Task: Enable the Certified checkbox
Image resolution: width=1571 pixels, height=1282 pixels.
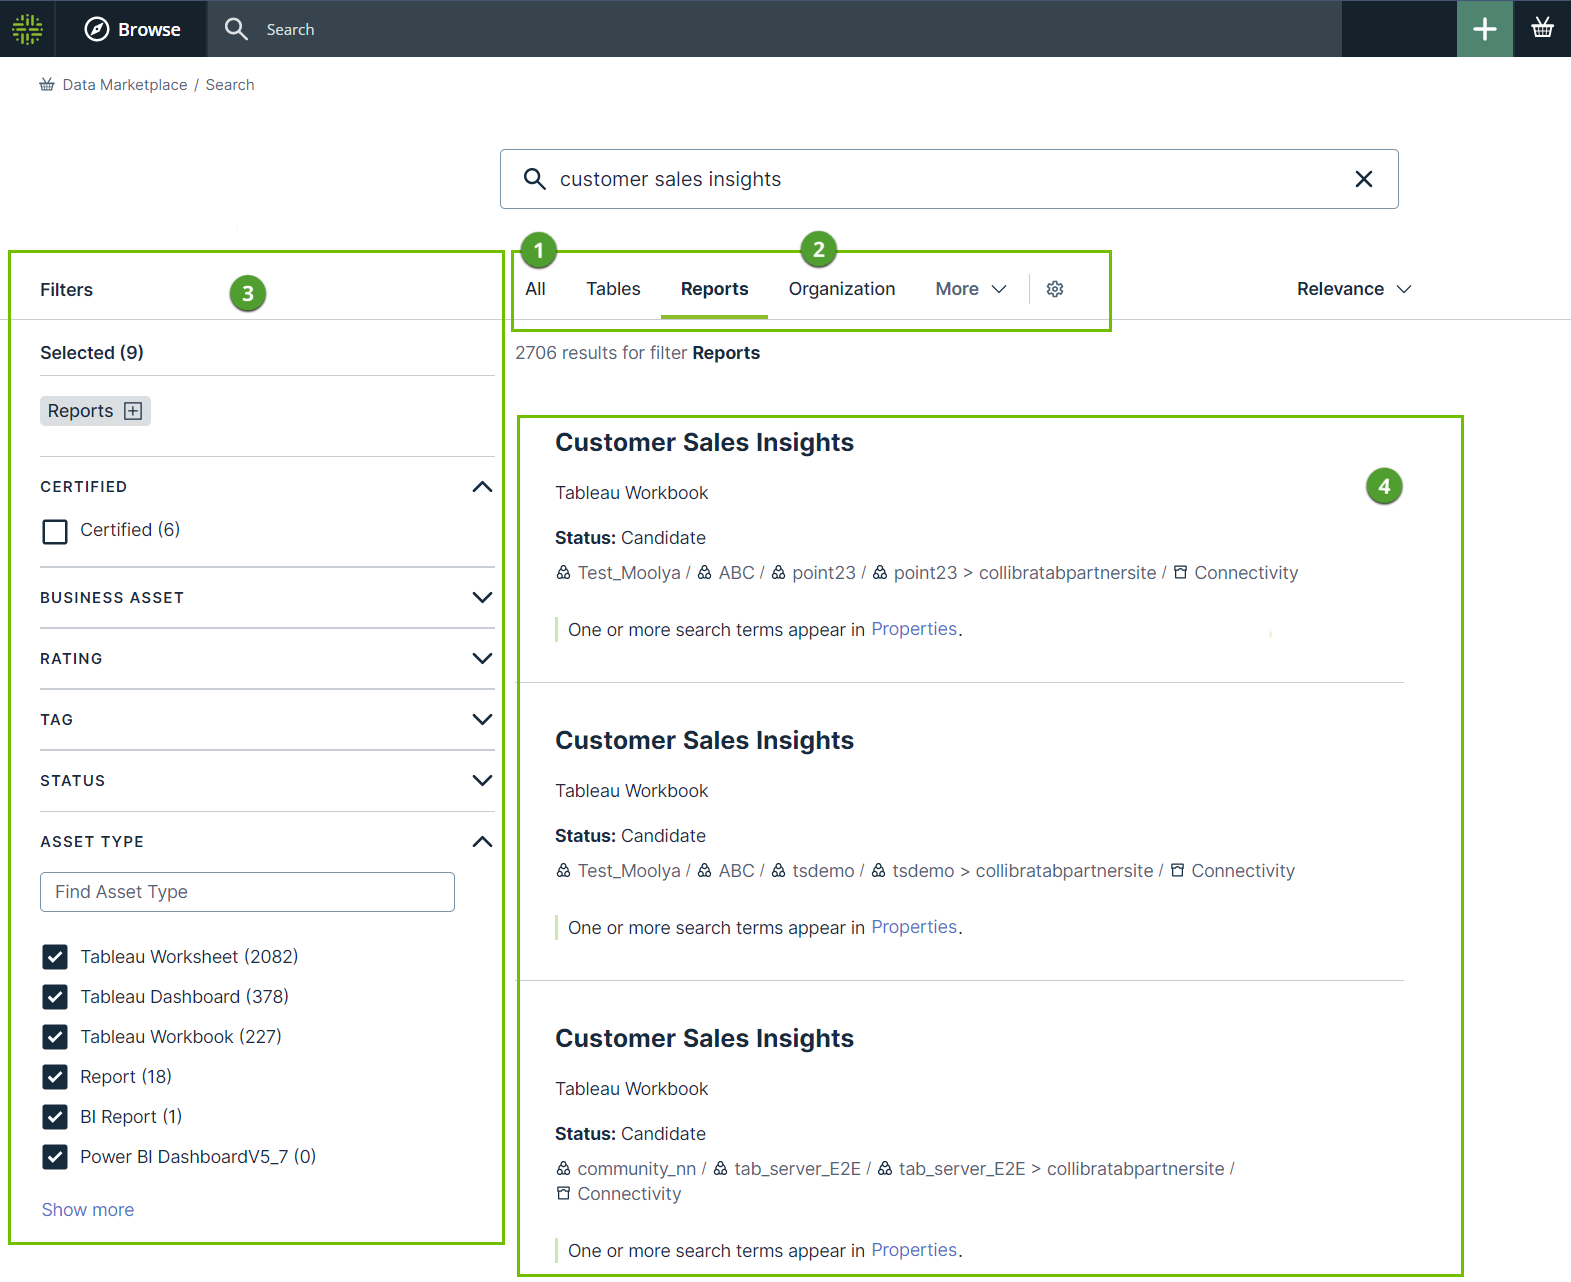Action: 55,531
